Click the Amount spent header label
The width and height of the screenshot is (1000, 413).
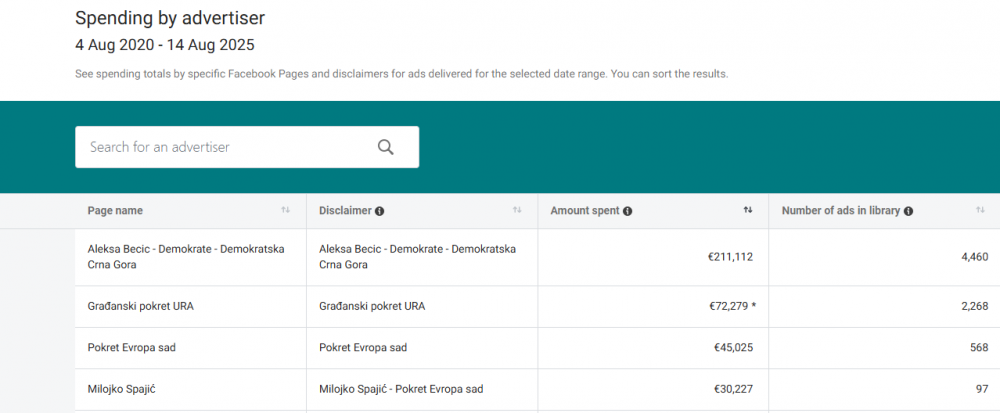tap(585, 211)
